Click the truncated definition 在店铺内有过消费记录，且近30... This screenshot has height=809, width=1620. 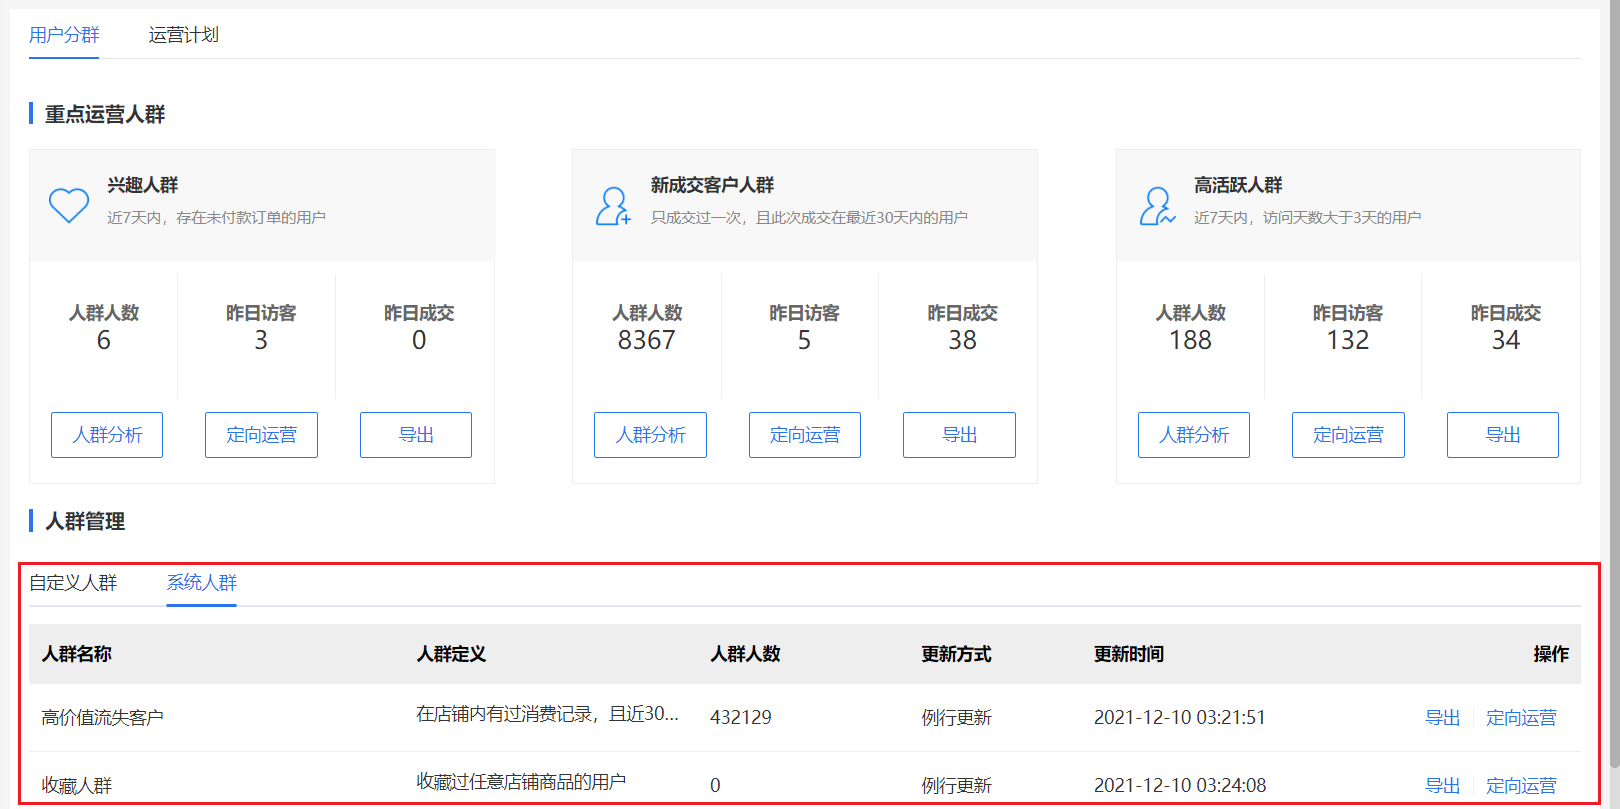(x=548, y=714)
